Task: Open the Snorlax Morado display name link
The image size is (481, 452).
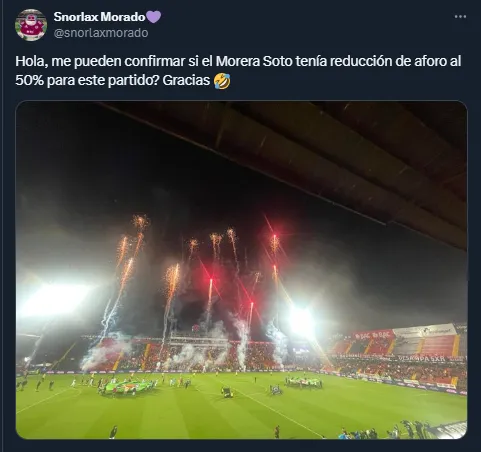Action: pos(99,17)
